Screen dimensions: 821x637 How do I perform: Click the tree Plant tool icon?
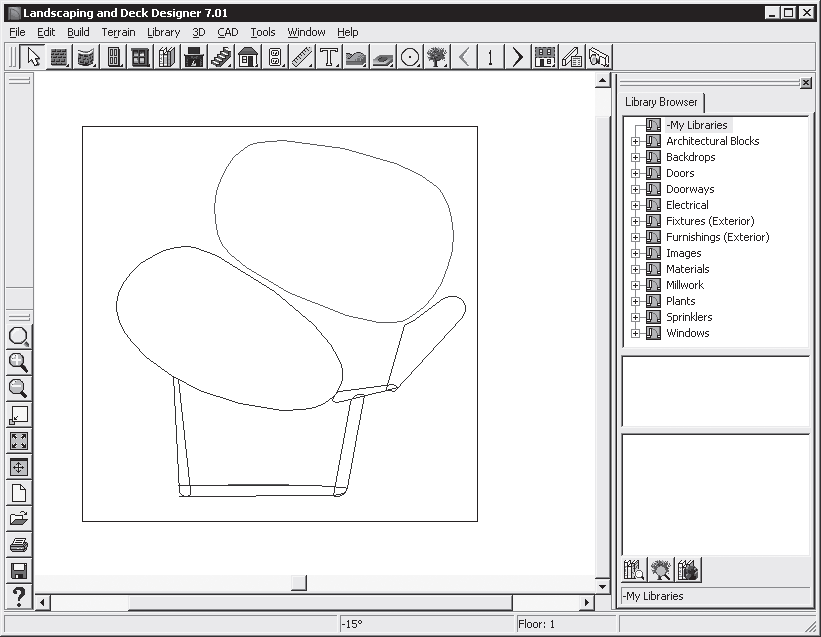tap(436, 57)
